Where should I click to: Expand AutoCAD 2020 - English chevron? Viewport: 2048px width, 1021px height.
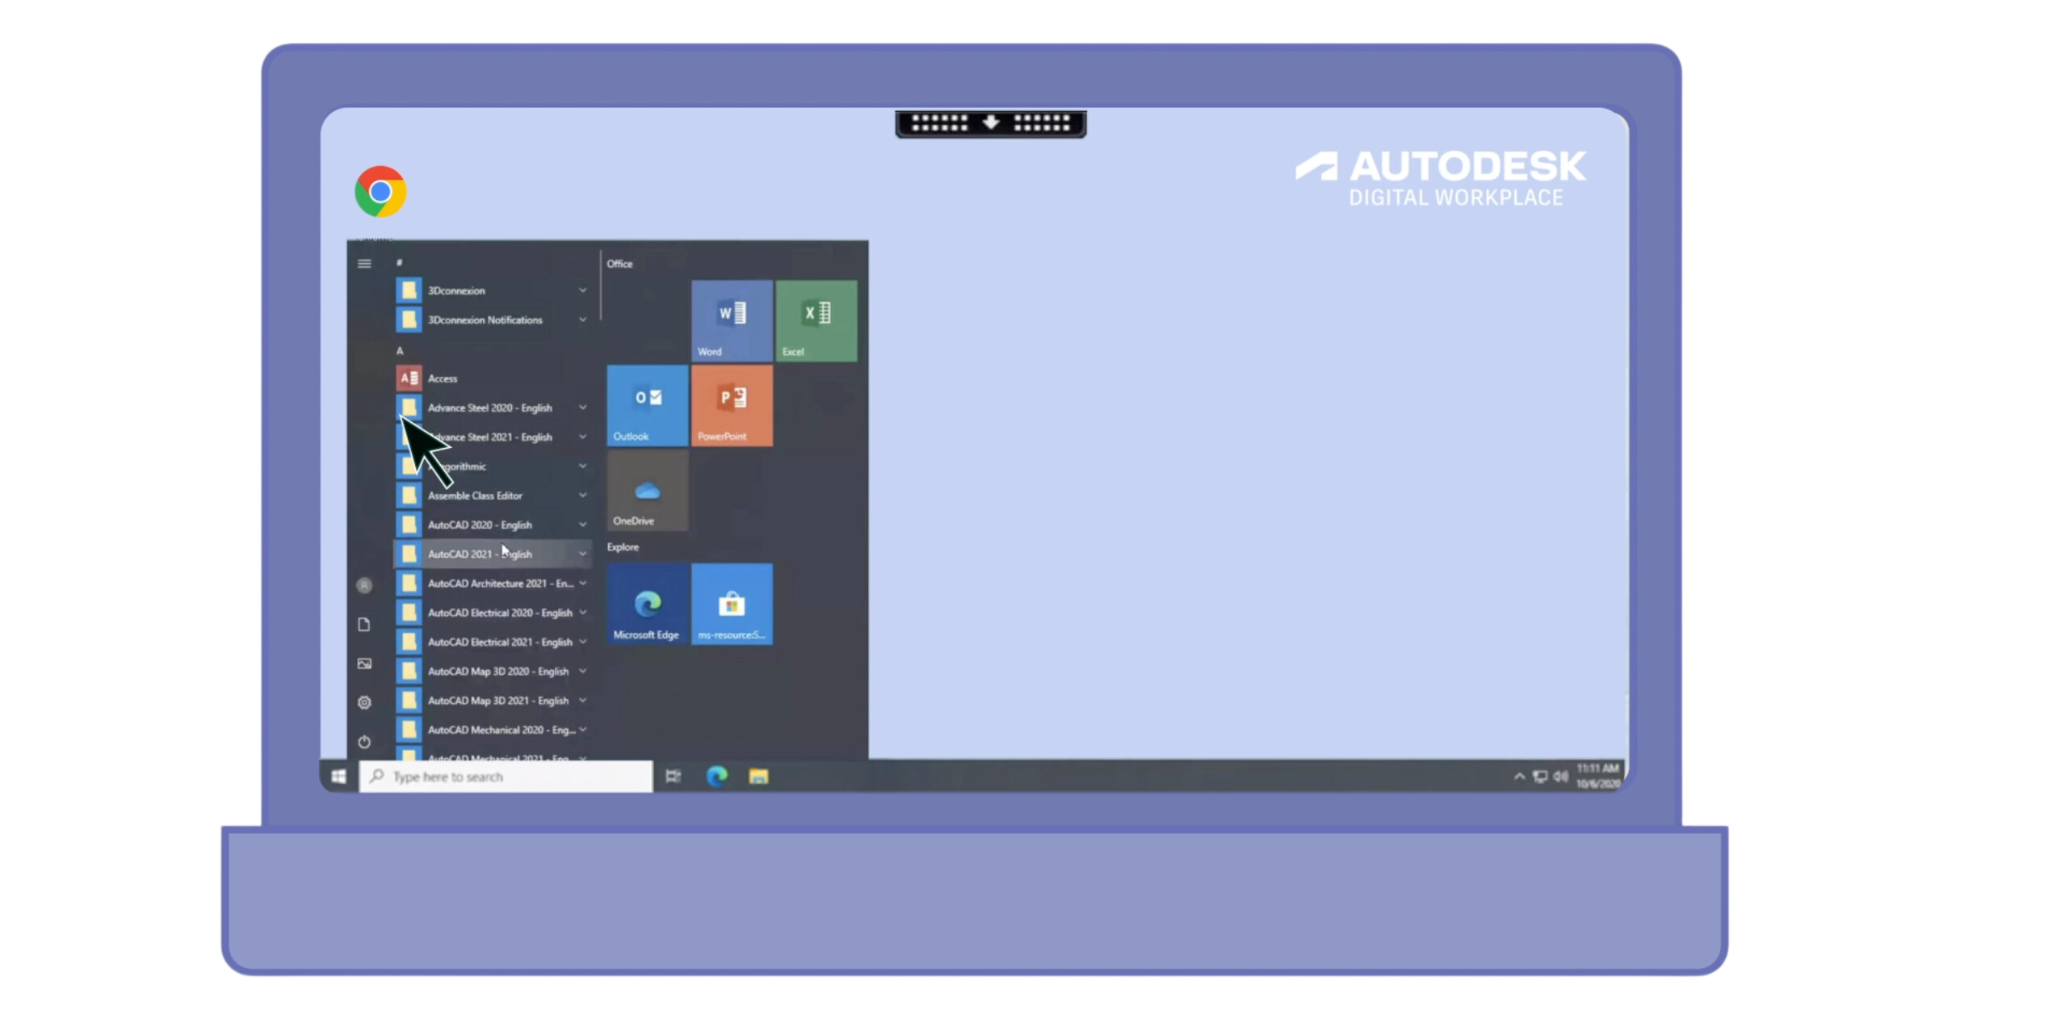pos(583,525)
